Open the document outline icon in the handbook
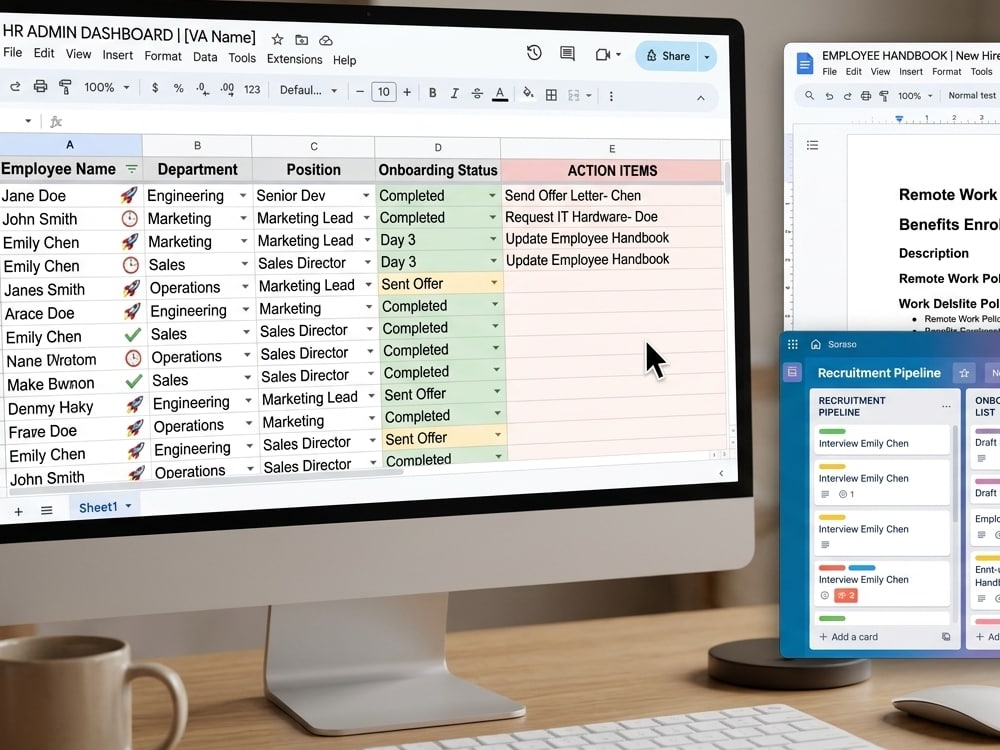Viewport: 1000px width, 750px height. (x=812, y=145)
